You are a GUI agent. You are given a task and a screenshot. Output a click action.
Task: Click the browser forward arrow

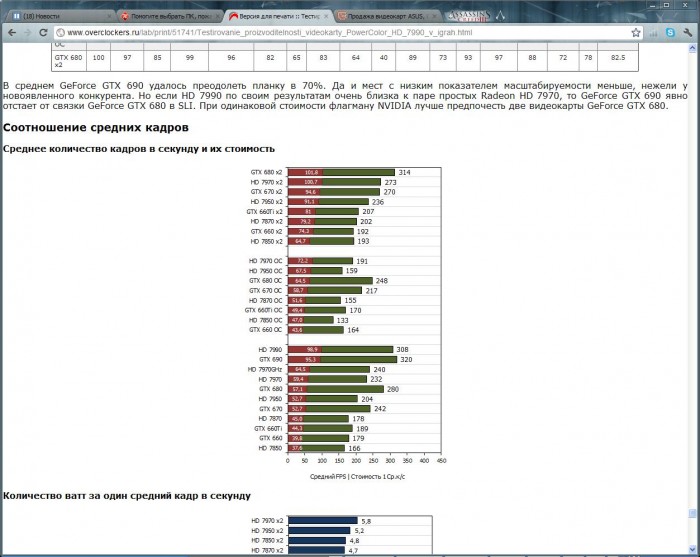(27, 33)
